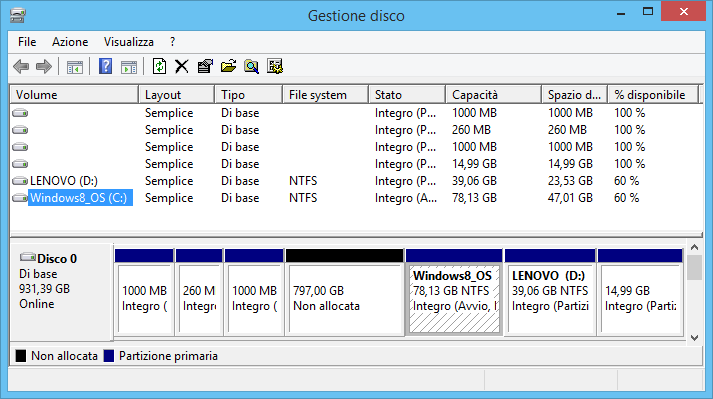
Task: Sort by the Tipo column header
Action: tap(249, 95)
